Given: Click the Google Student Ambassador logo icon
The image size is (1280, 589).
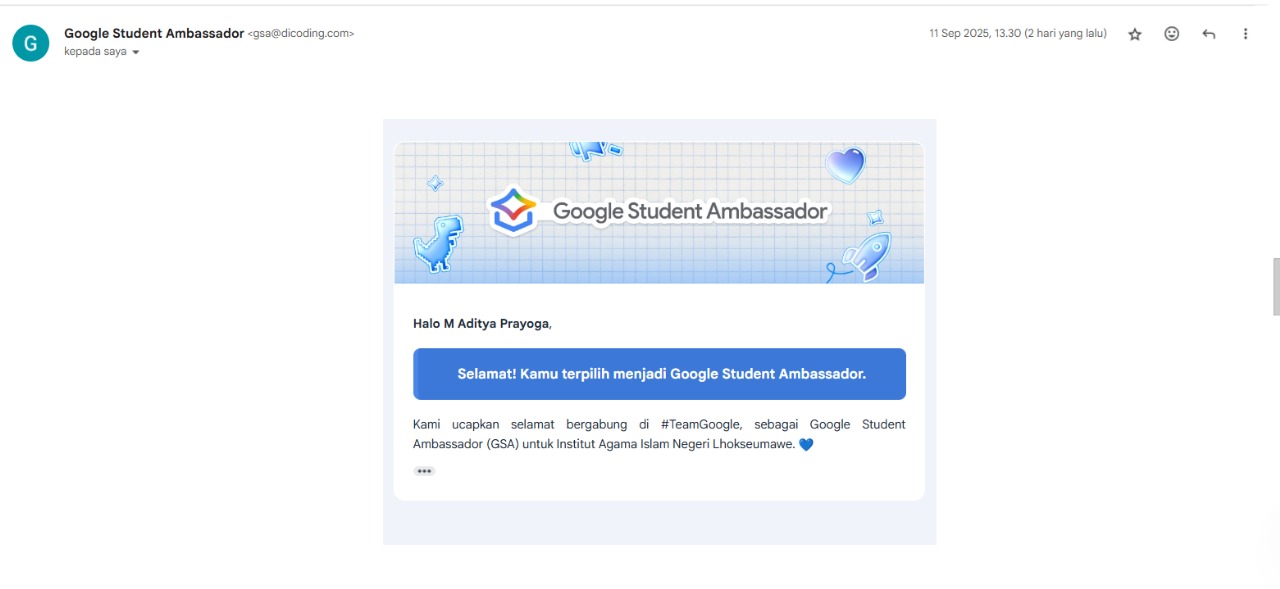Looking at the screenshot, I should click(514, 211).
